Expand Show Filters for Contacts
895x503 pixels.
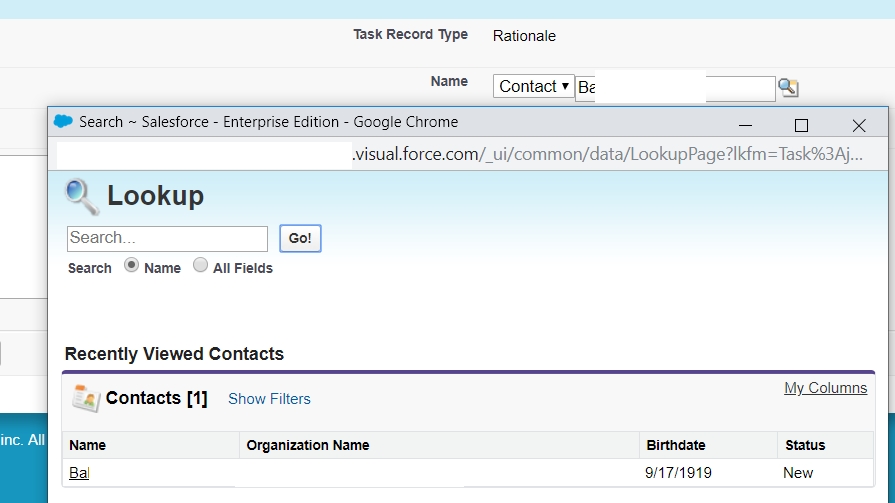[269, 399]
